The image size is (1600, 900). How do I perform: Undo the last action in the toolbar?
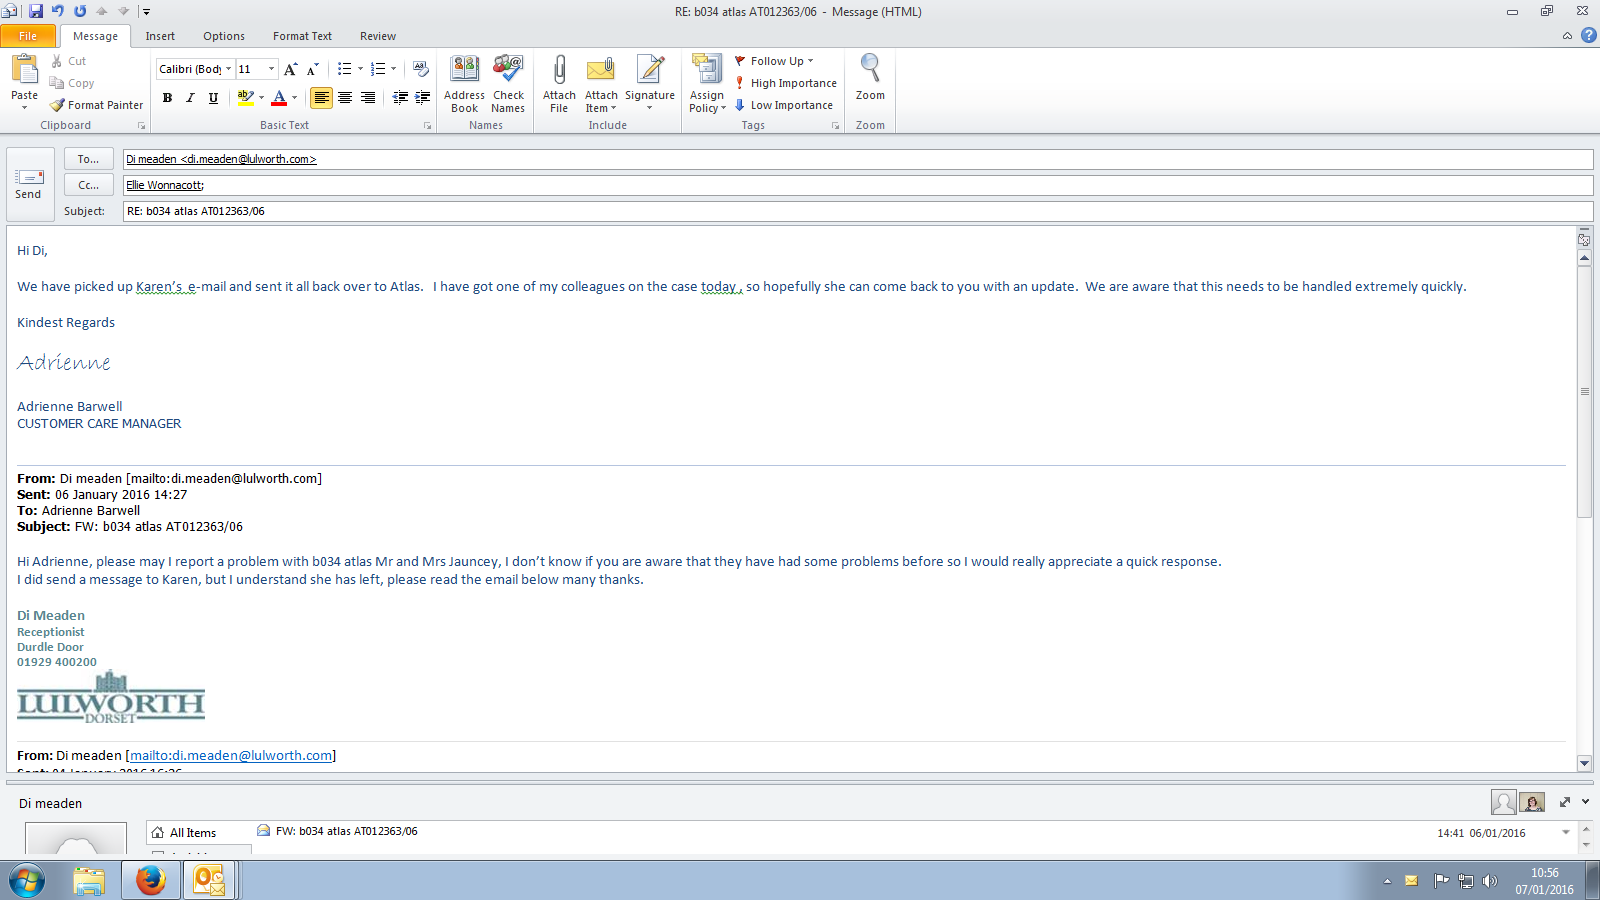click(x=58, y=11)
